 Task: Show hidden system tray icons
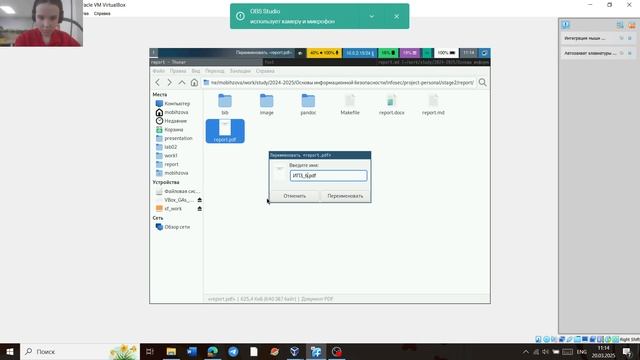click(526, 351)
